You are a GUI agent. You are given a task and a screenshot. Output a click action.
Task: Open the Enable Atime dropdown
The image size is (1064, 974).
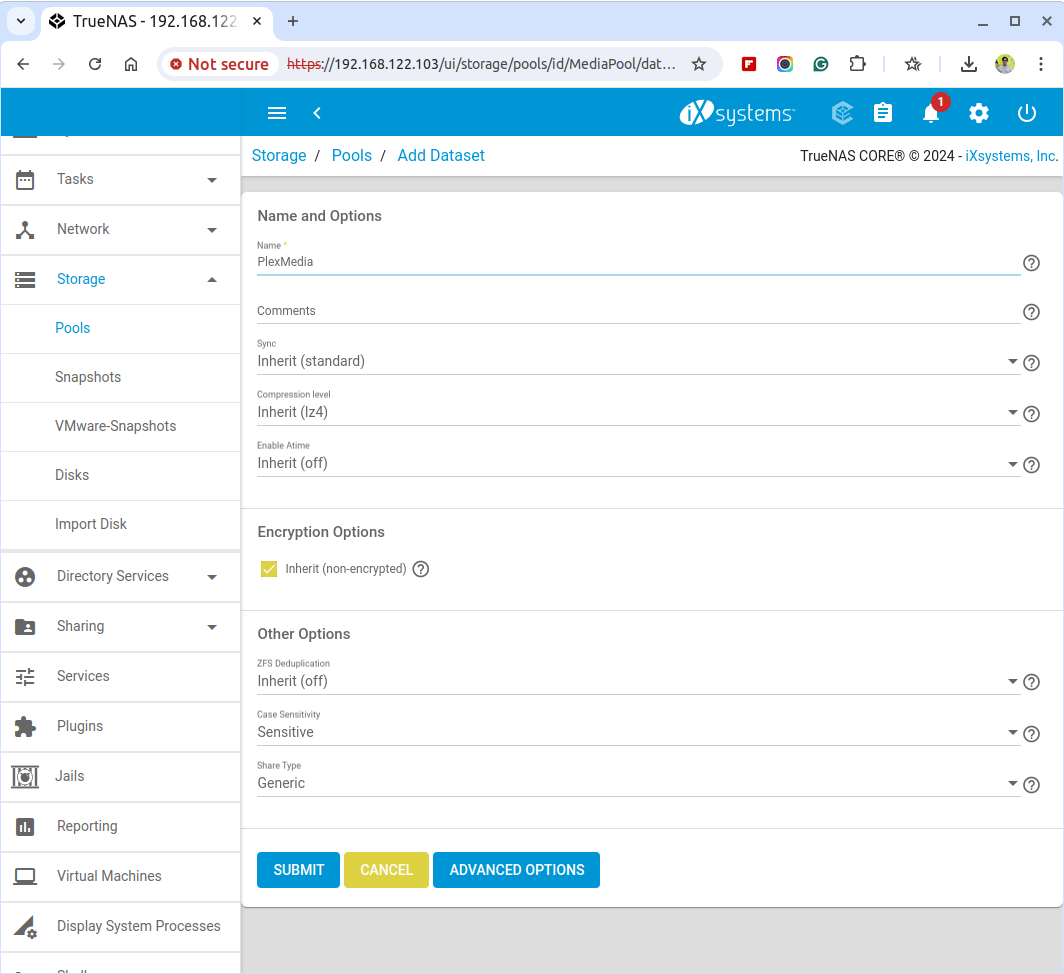pyautogui.click(x=638, y=463)
